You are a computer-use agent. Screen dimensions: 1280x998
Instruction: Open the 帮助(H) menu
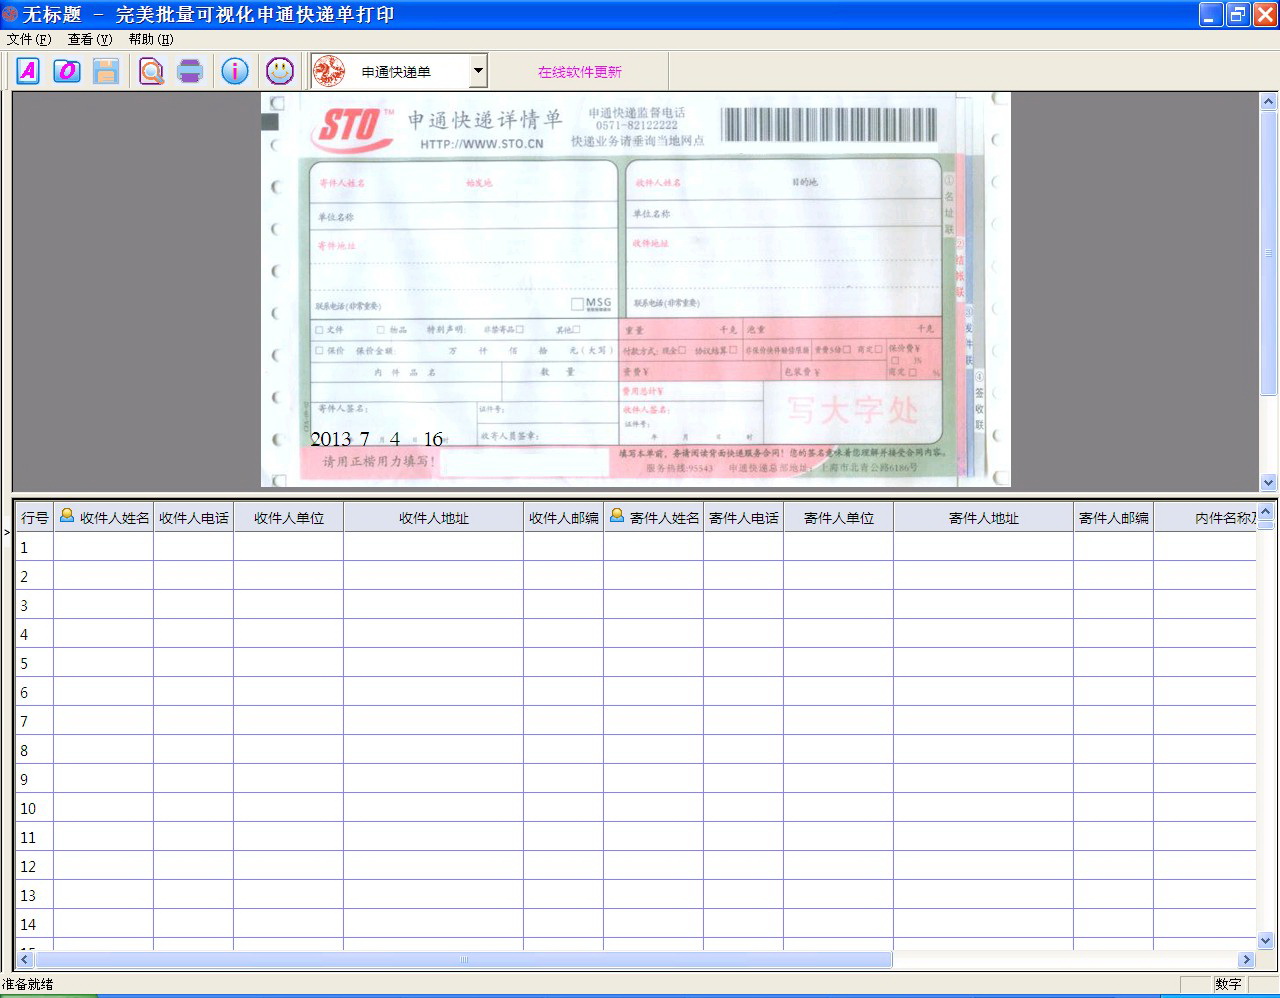click(x=151, y=40)
